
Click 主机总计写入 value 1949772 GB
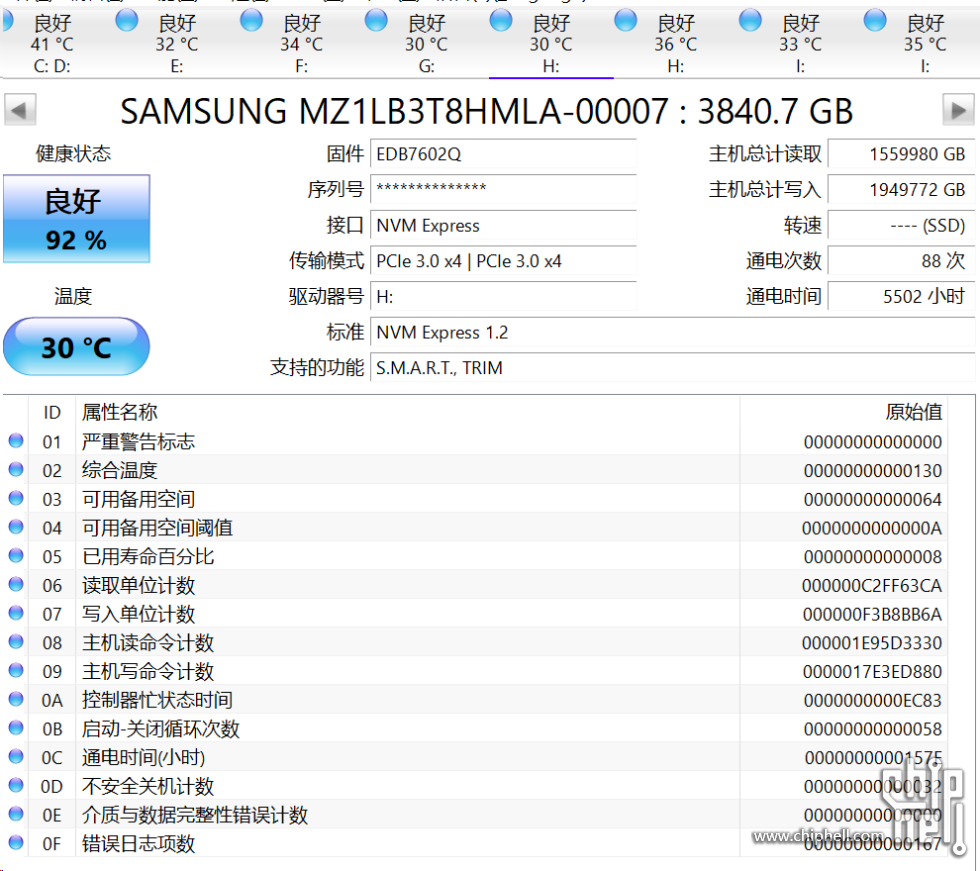point(901,189)
